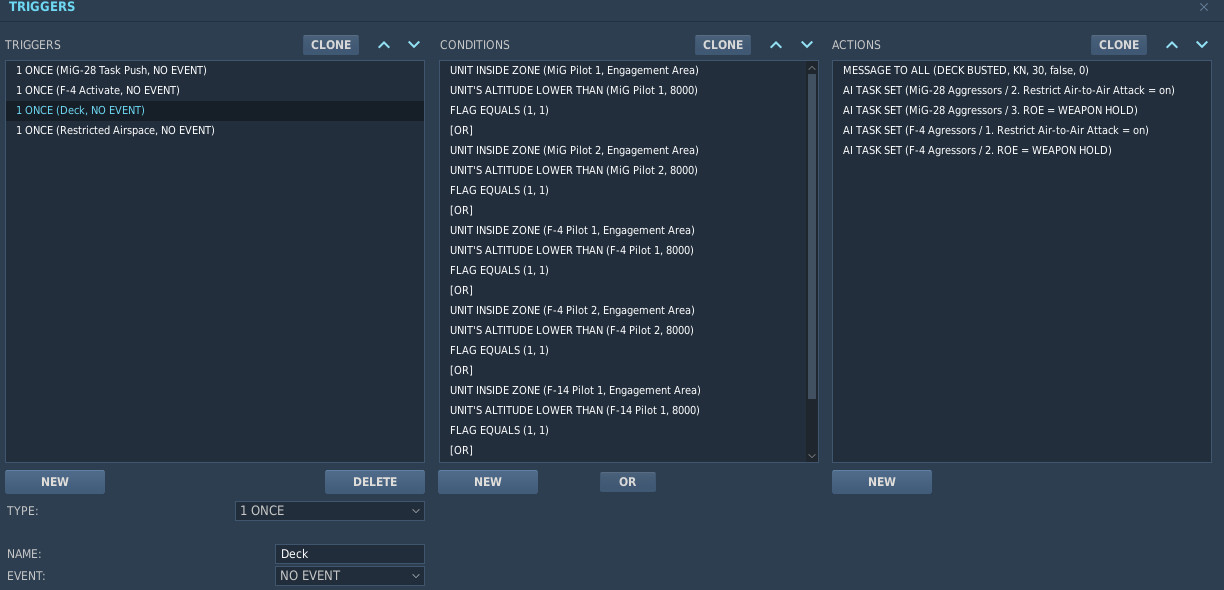Select trigger F-4 Activate
This screenshot has height=590, width=1224.
(215, 91)
